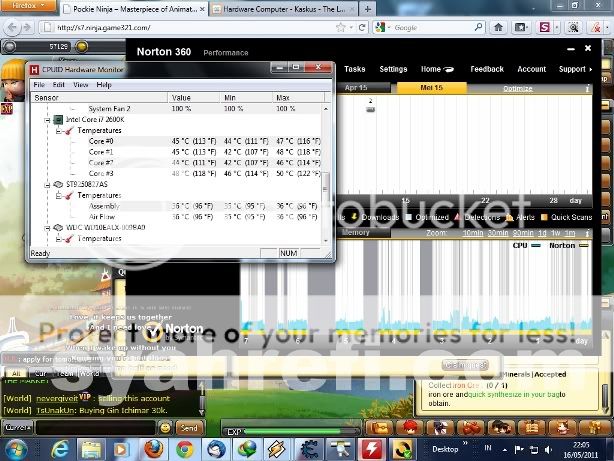Open a new Firefox tab with plus button
Viewport: 614px width, 461px height.
(367, 9)
